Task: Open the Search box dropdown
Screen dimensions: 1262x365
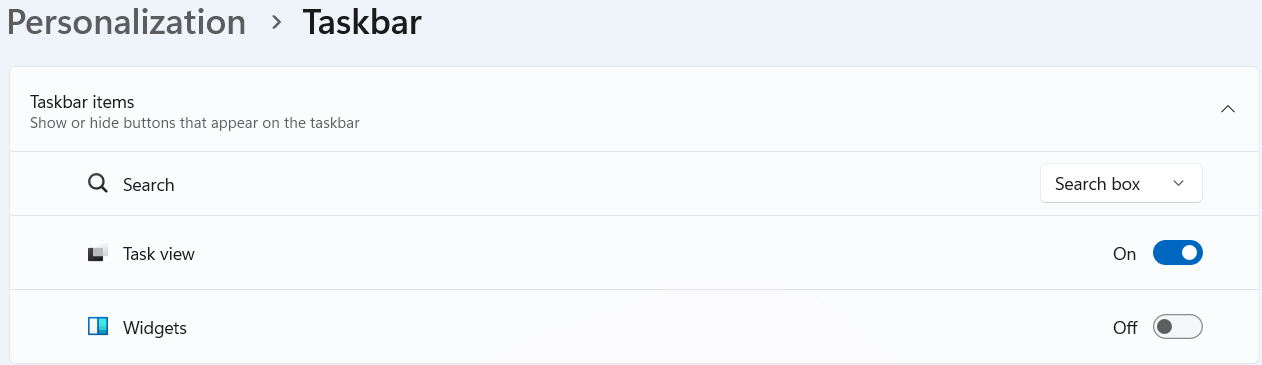Action: (x=1121, y=184)
